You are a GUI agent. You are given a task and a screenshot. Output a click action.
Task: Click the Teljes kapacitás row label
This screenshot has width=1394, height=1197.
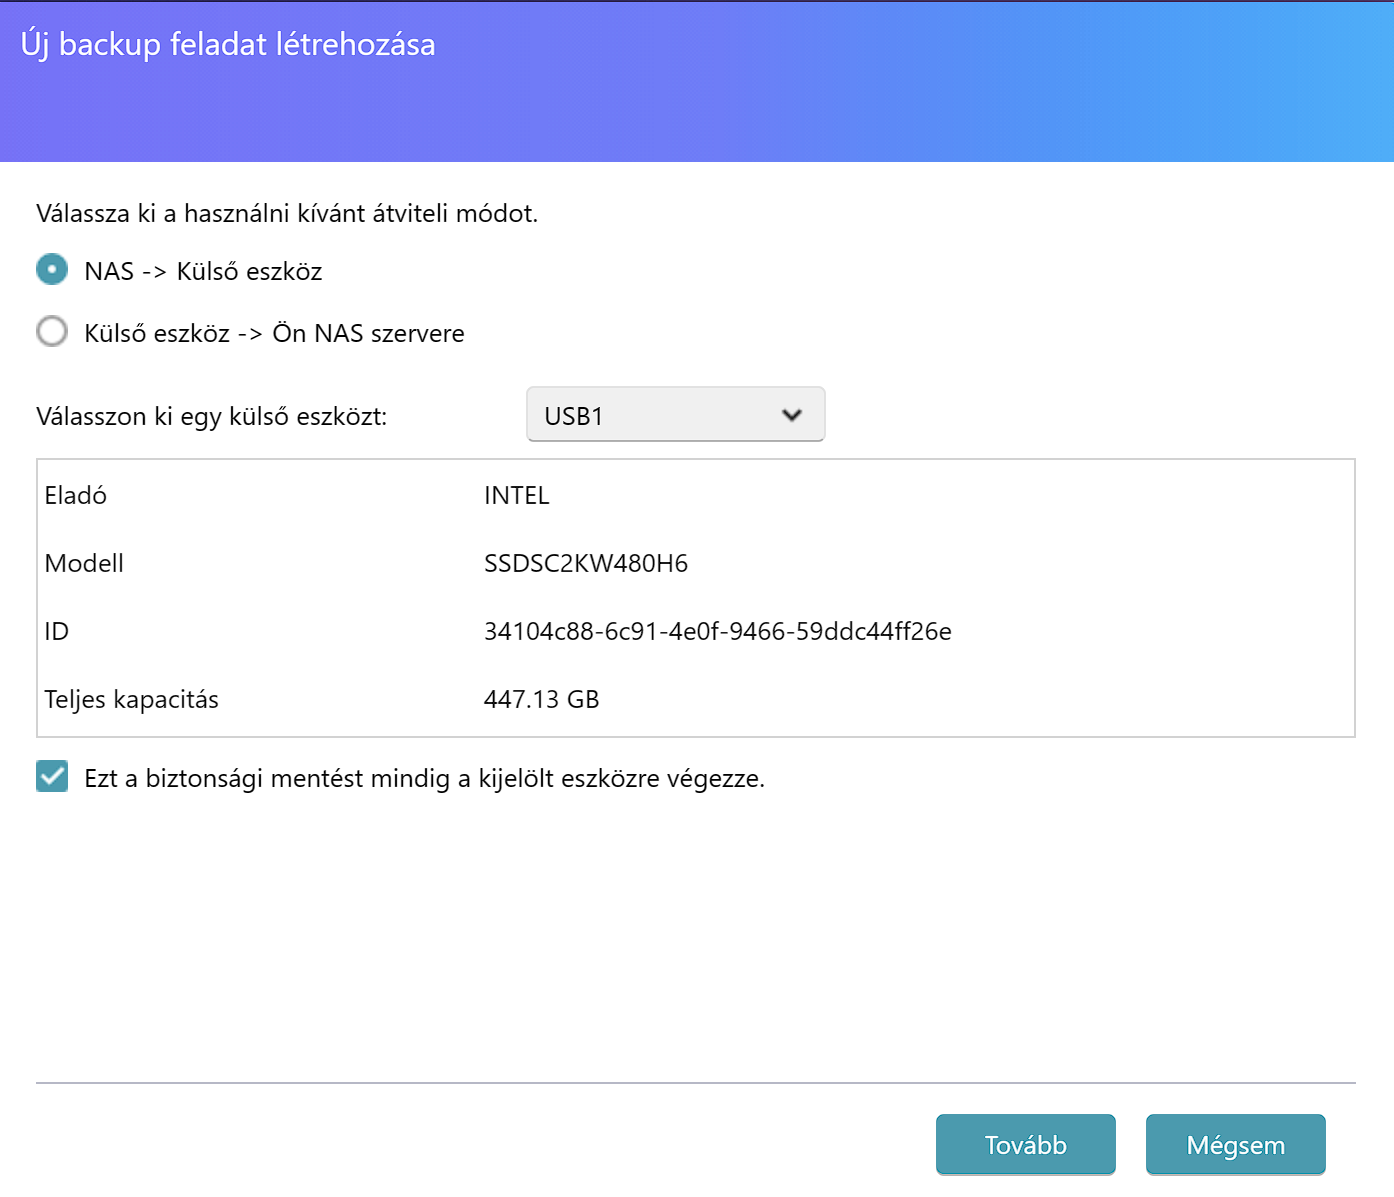pyautogui.click(x=132, y=699)
